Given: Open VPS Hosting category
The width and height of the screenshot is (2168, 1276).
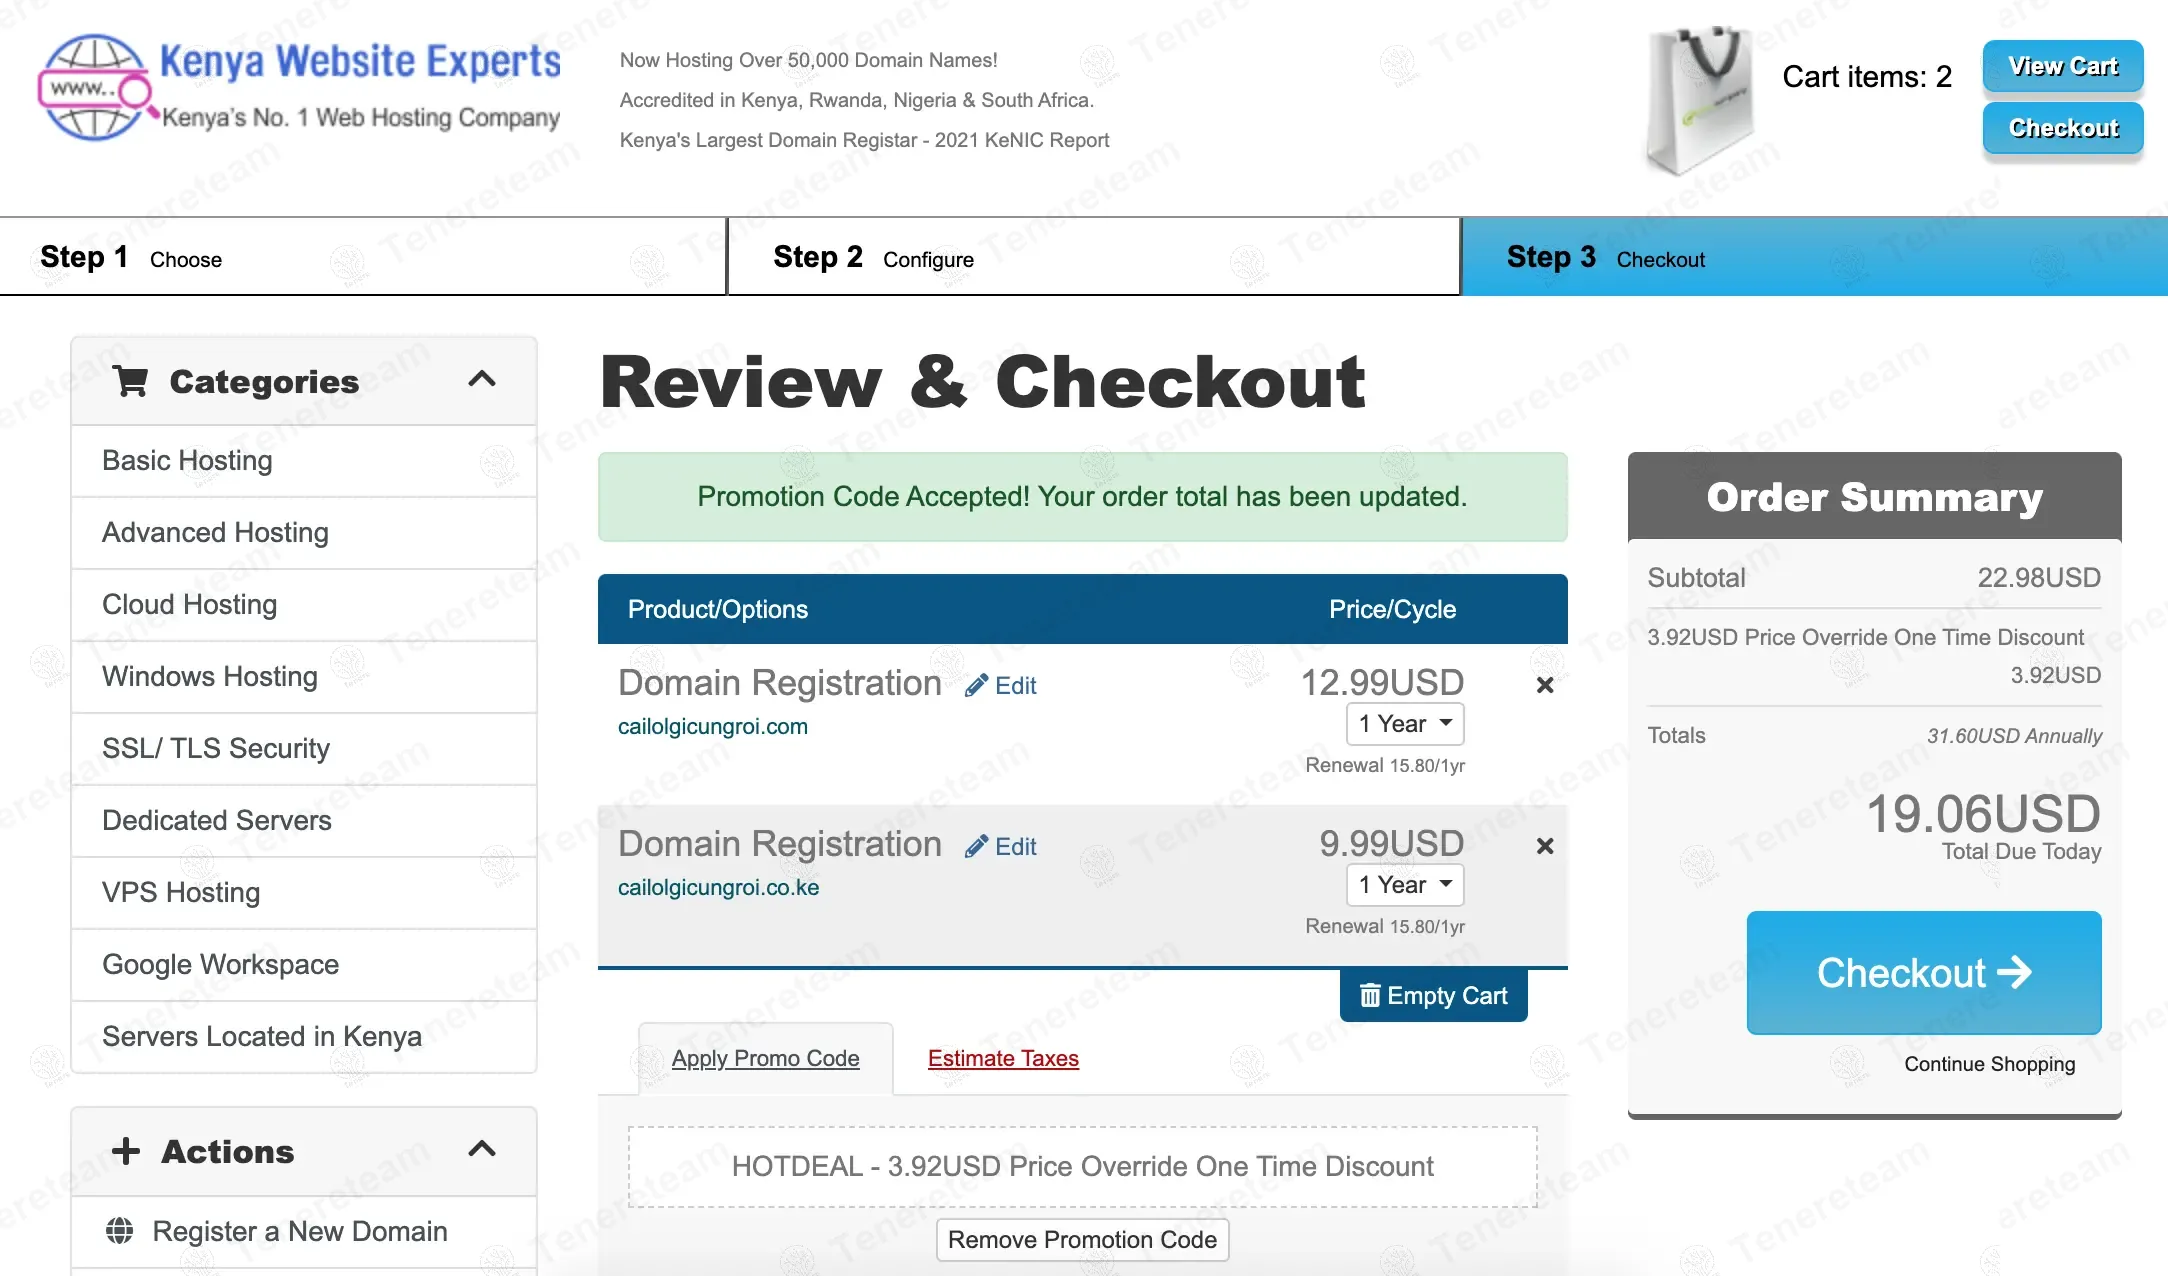Looking at the screenshot, I should point(304,893).
